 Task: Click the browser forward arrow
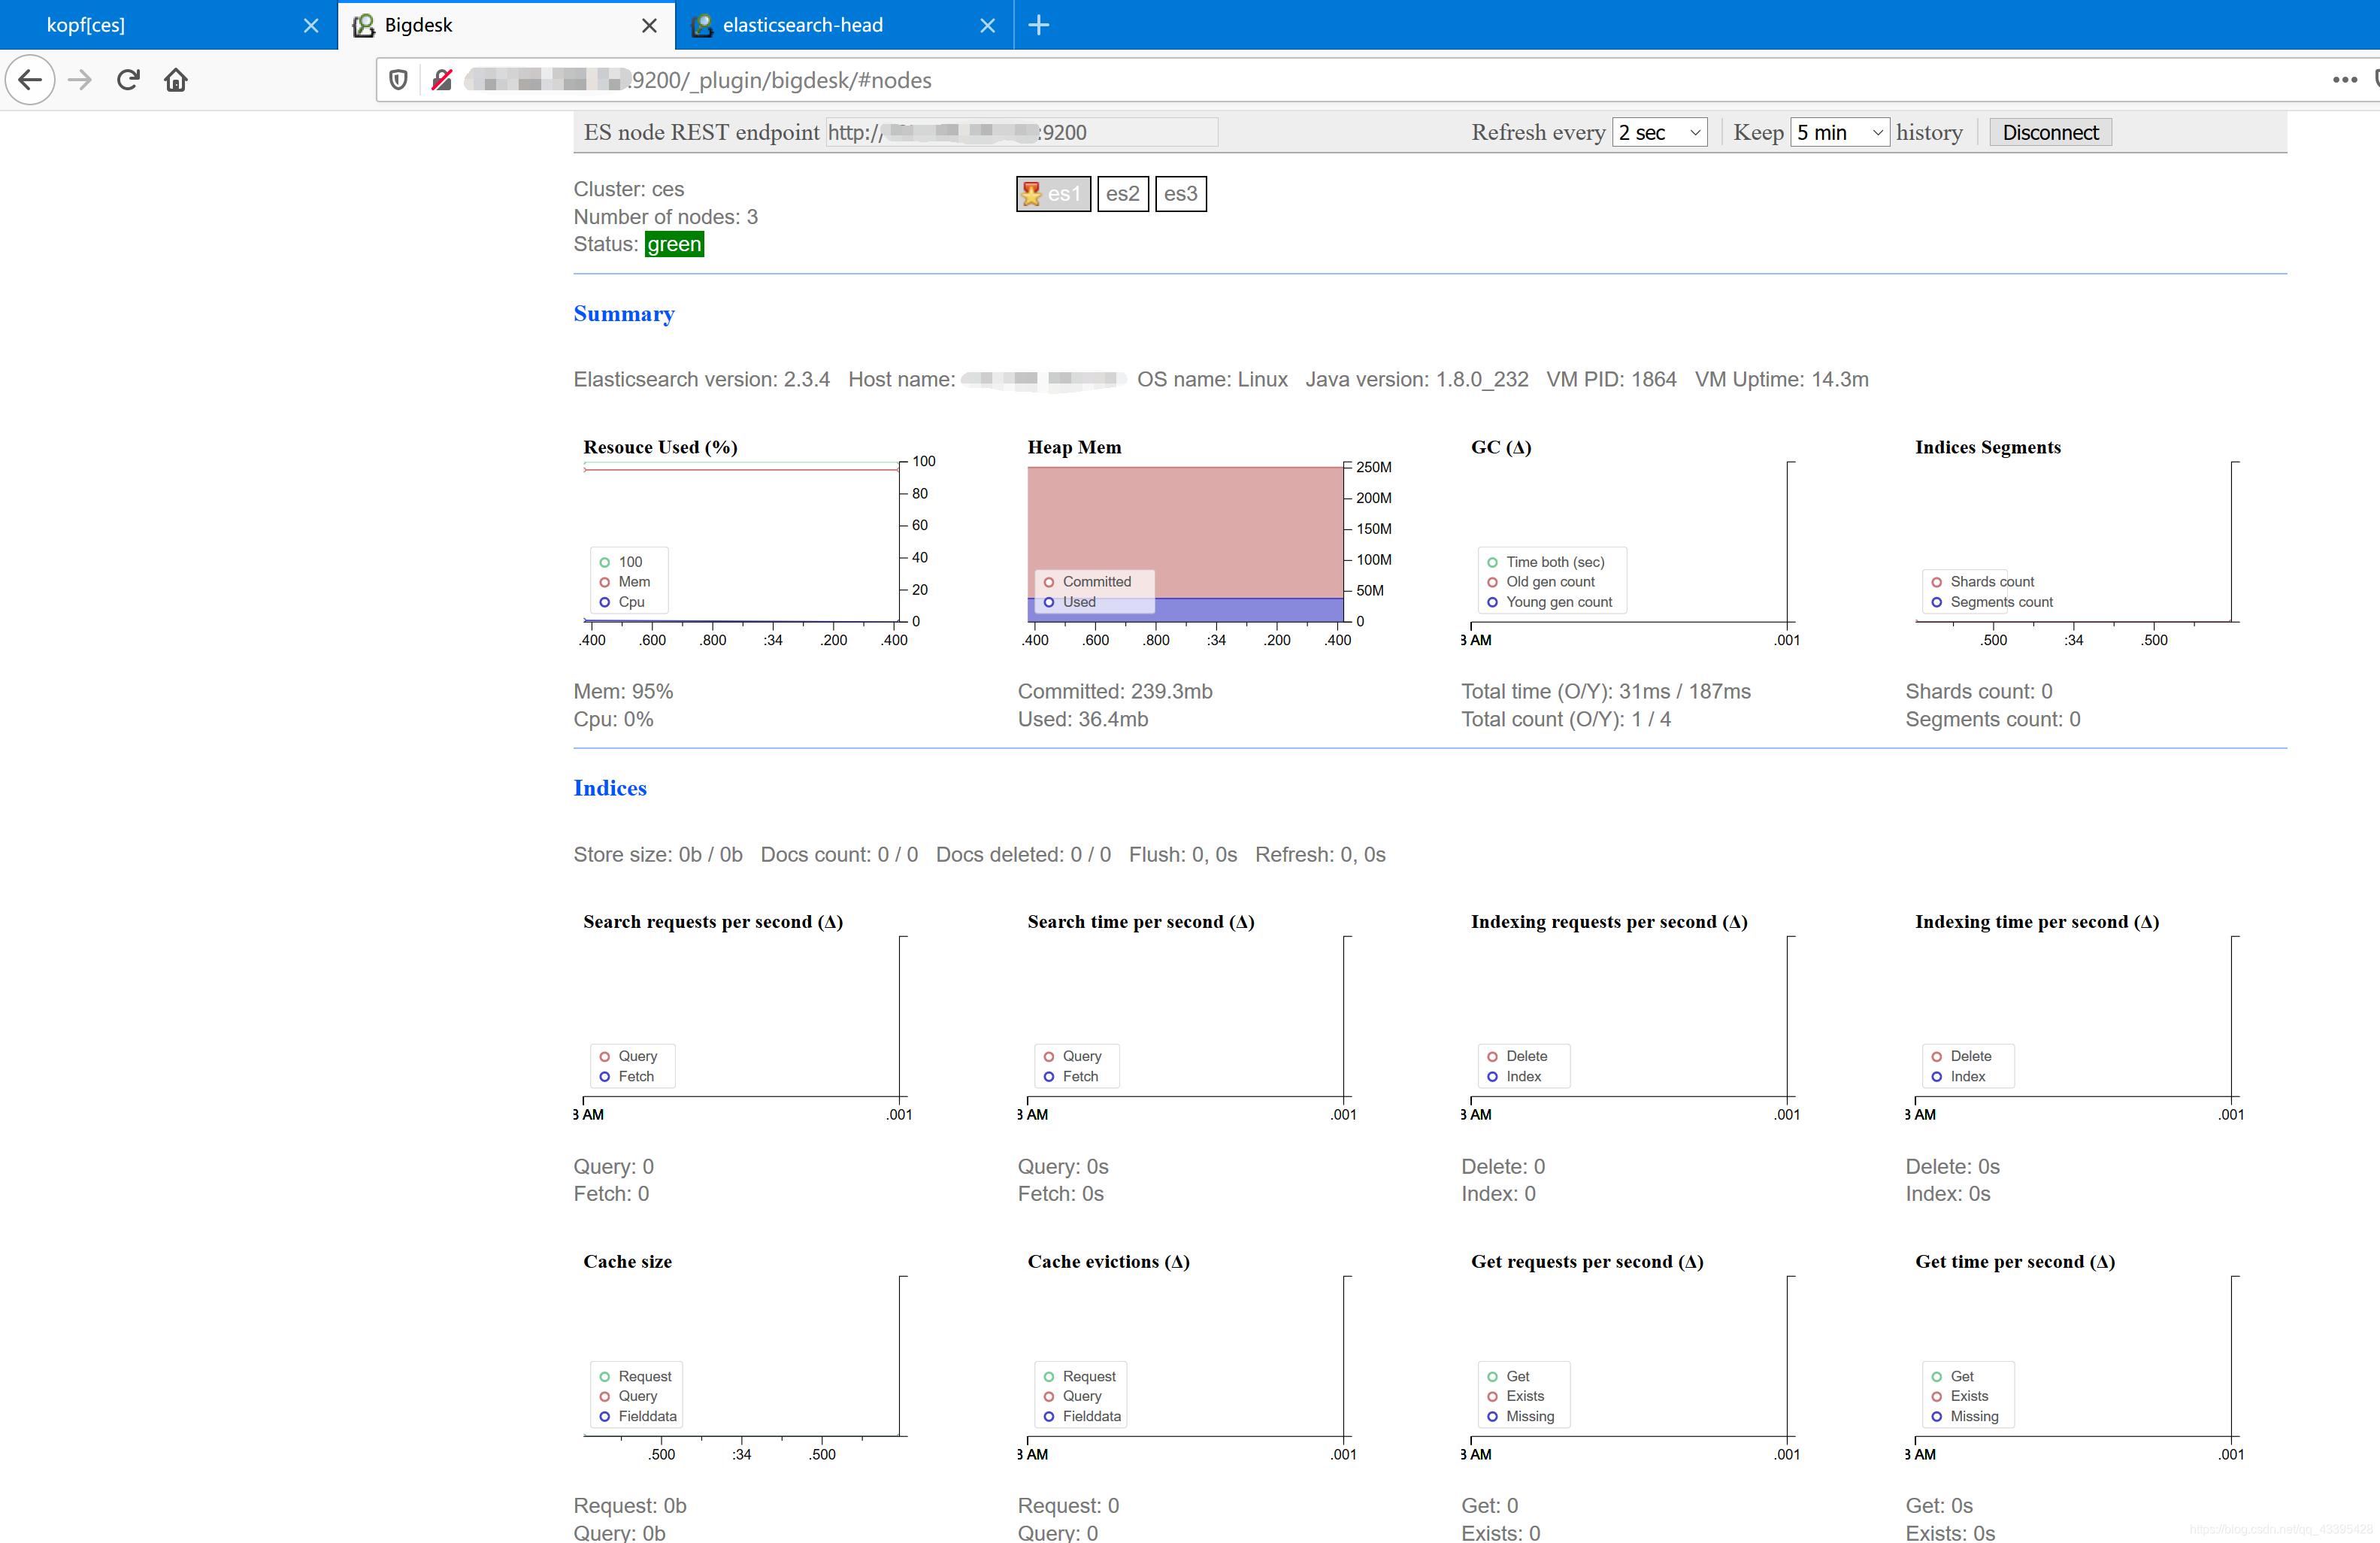[x=80, y=80]
